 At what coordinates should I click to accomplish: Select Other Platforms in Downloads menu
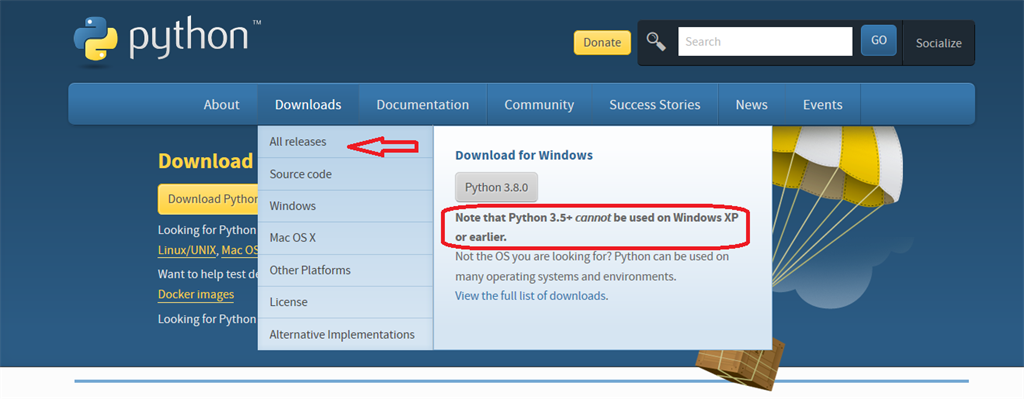(345, 270)
